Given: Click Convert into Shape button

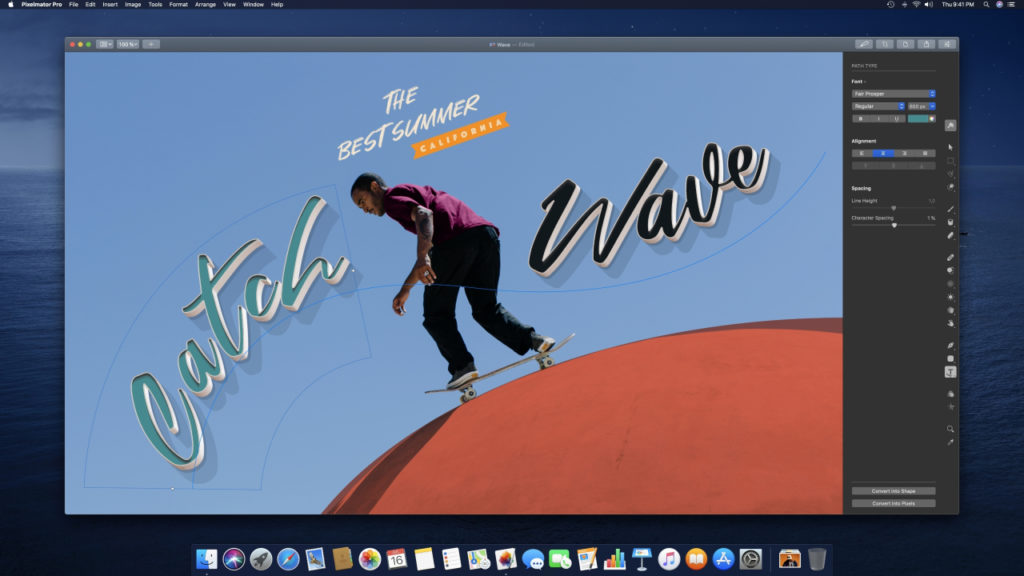Looking at the screenshot, I should pyautogui.click(x=893, y=491).
